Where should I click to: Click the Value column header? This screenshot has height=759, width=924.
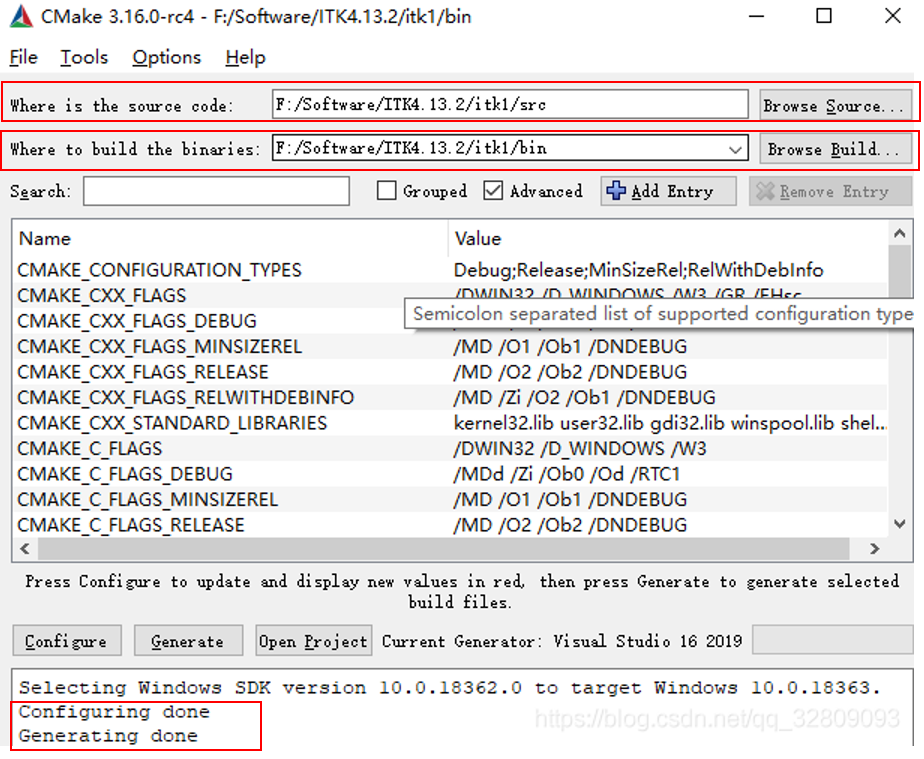tap(668, 238)
